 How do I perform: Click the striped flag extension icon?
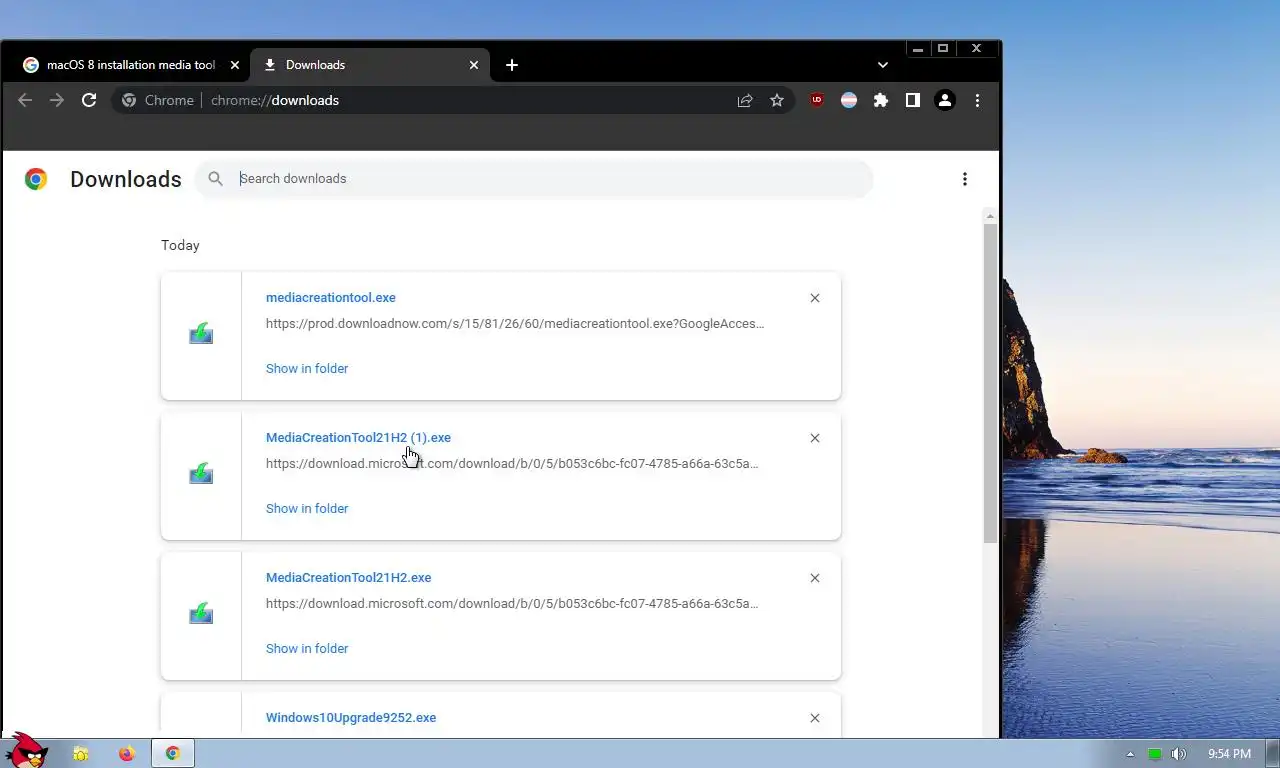point(849,100)
